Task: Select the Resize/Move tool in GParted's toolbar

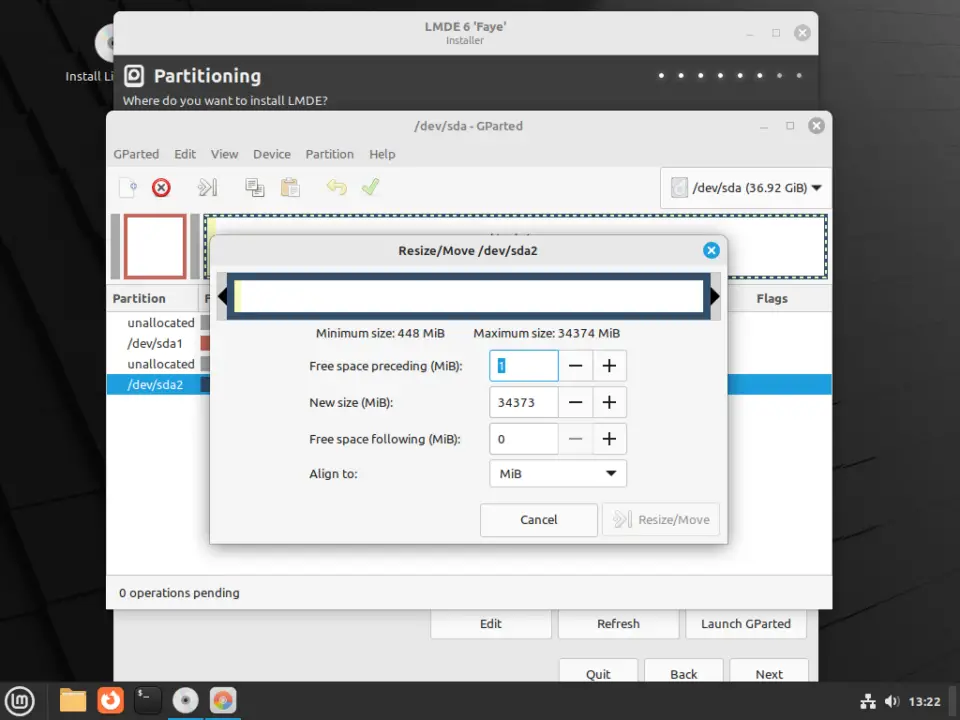Action: tap(208, 187)
